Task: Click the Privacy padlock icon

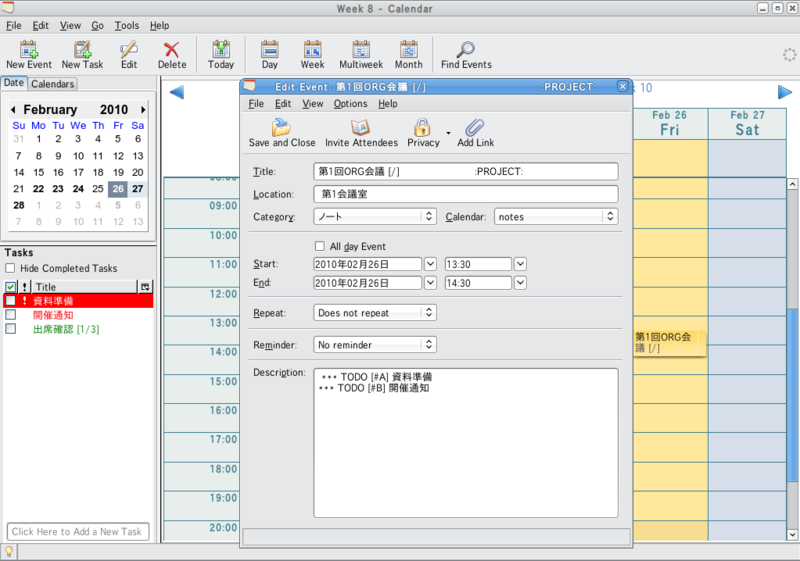Action: (422, 128)
